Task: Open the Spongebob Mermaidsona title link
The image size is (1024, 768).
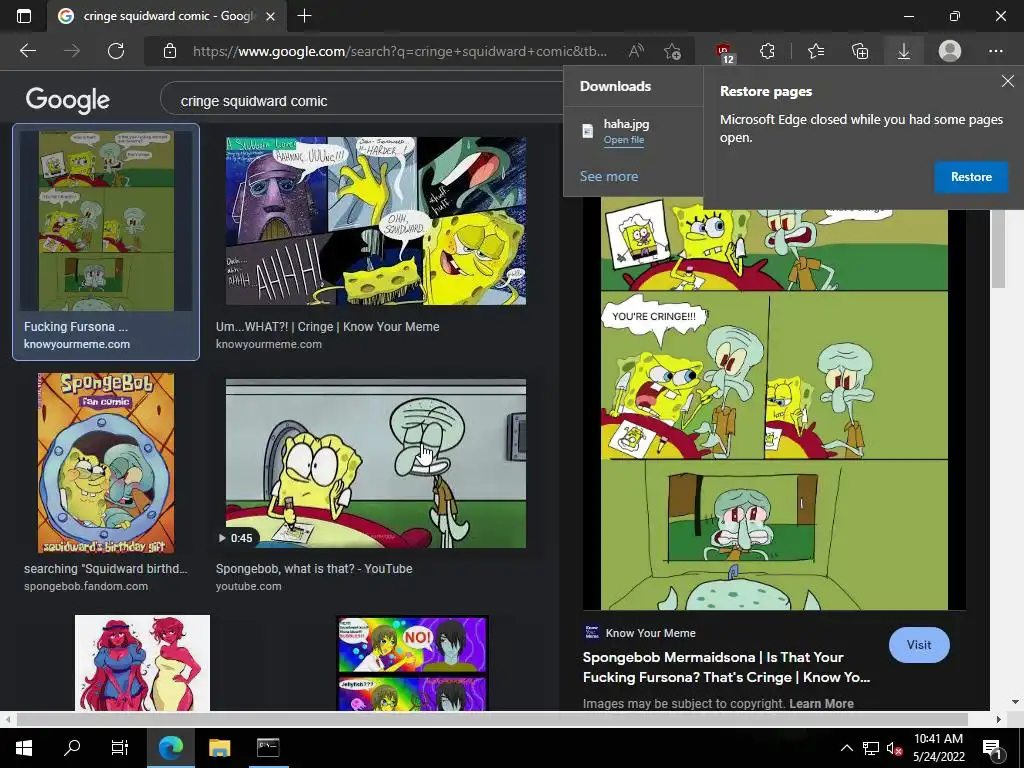Action: tap(726, 667)
